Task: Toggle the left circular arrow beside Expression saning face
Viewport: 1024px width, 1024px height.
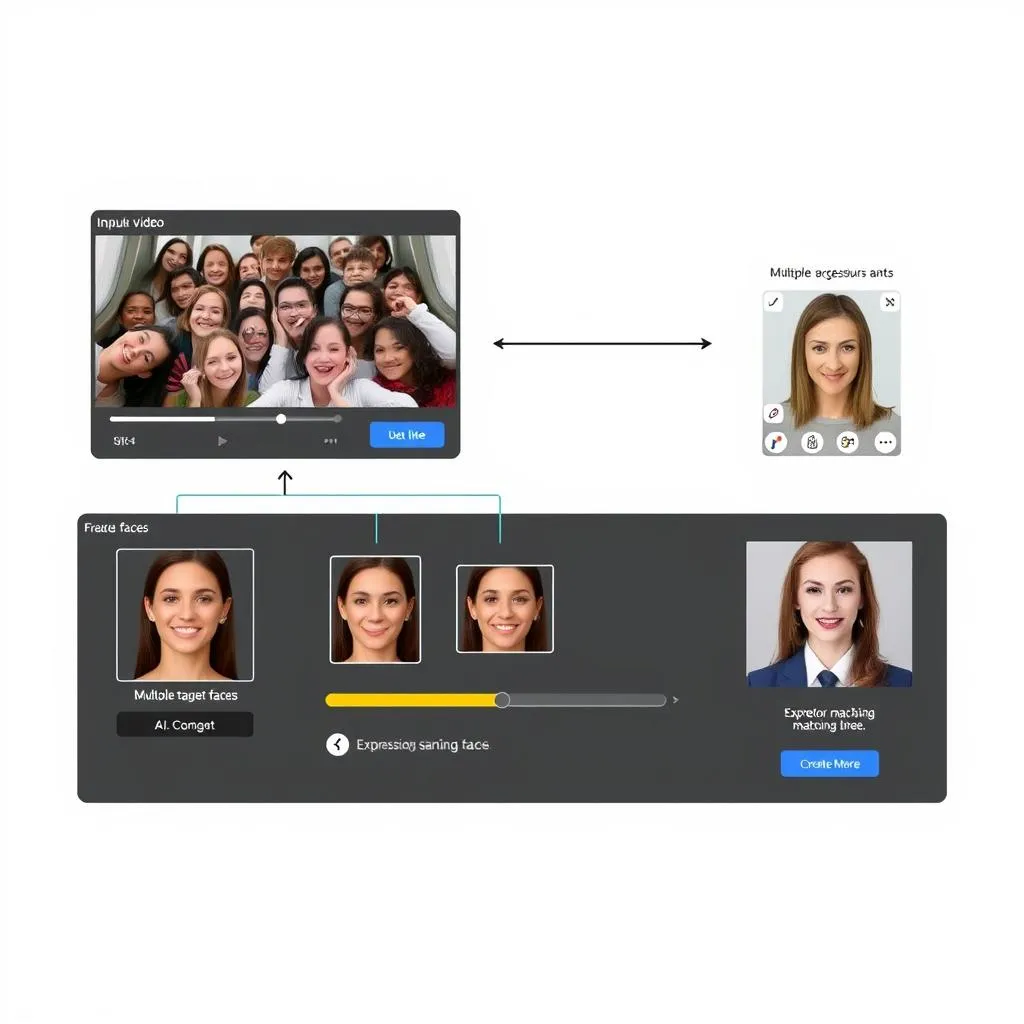Action: 337,744
